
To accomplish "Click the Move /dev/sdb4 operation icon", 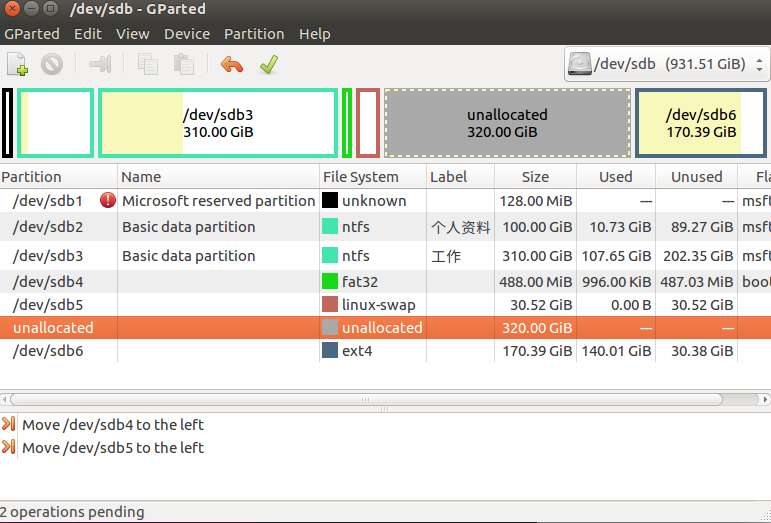I will coord(8,424).
